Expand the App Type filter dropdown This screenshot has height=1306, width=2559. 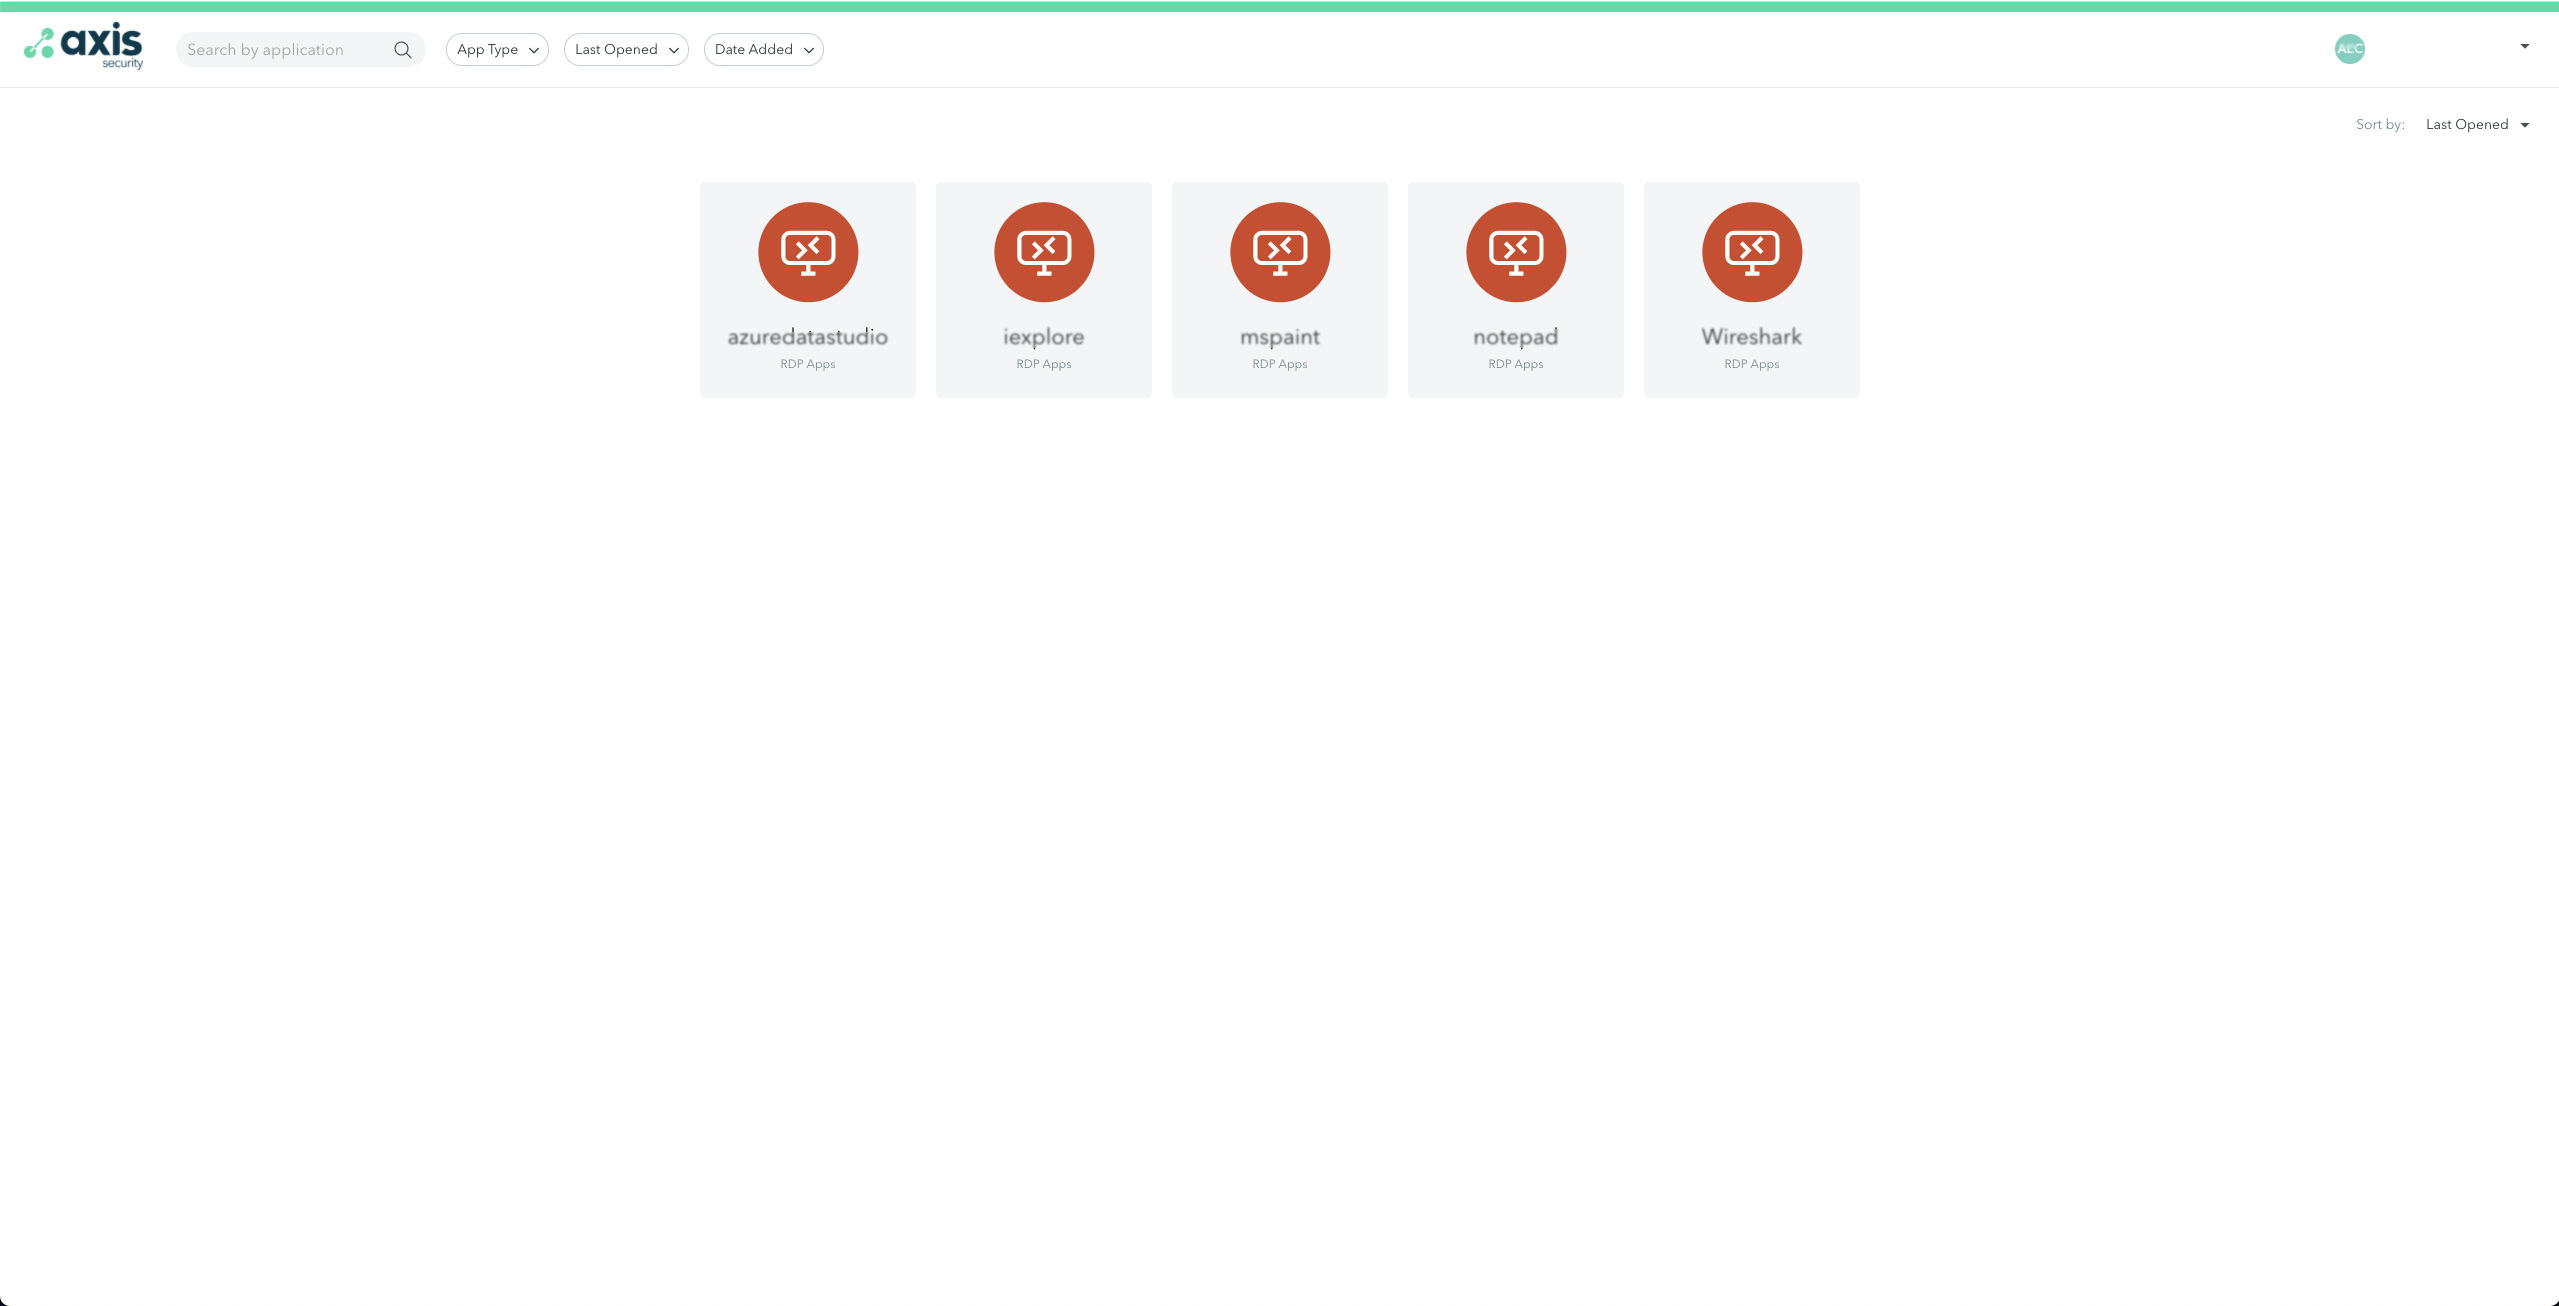tap(497, 50)
